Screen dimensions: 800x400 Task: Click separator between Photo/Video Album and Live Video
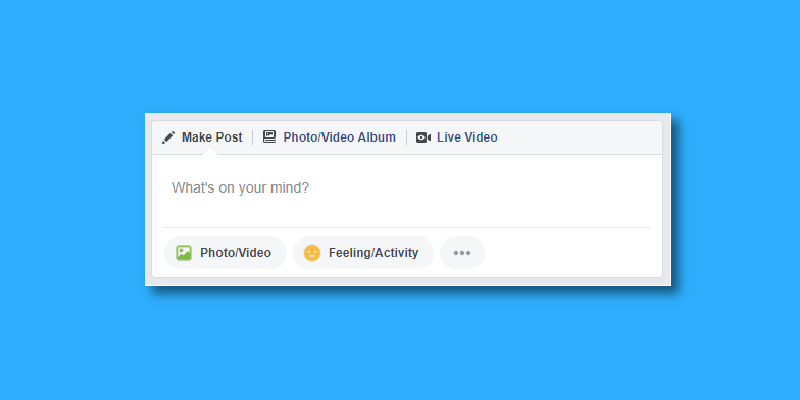pyautogui.click(x=407, y=138)
